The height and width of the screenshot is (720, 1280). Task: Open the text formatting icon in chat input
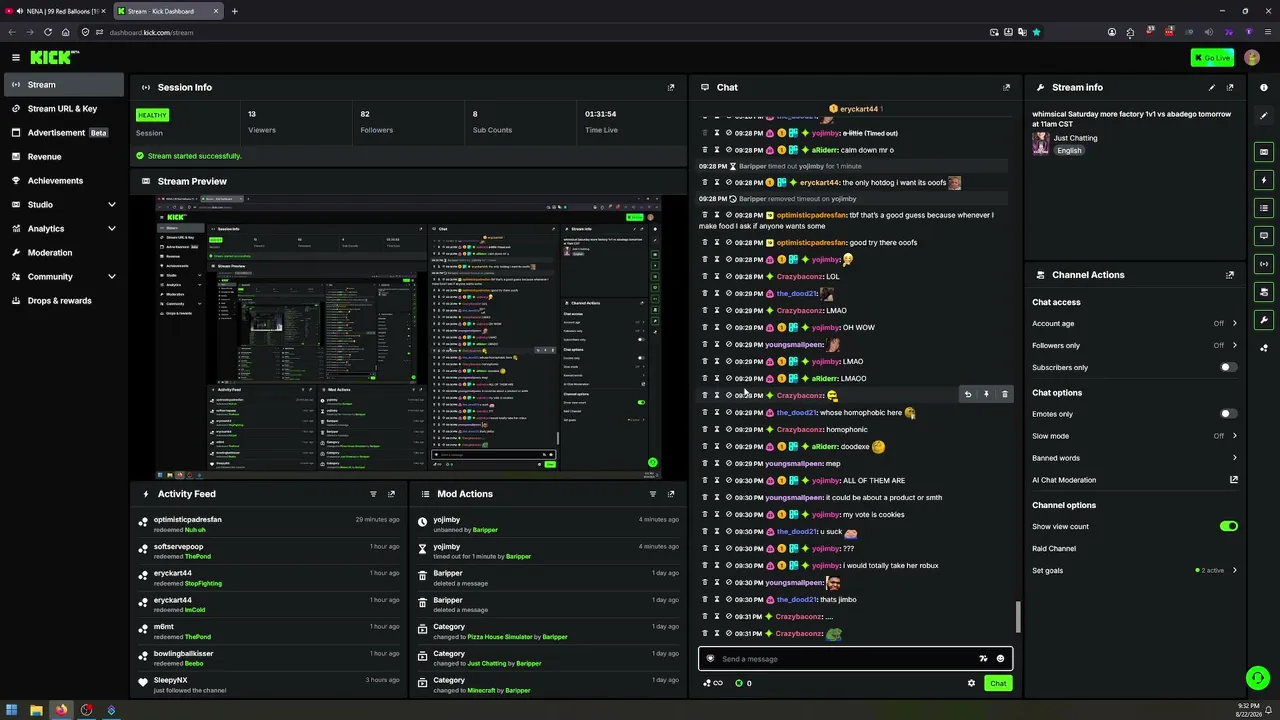click(983, 659)
